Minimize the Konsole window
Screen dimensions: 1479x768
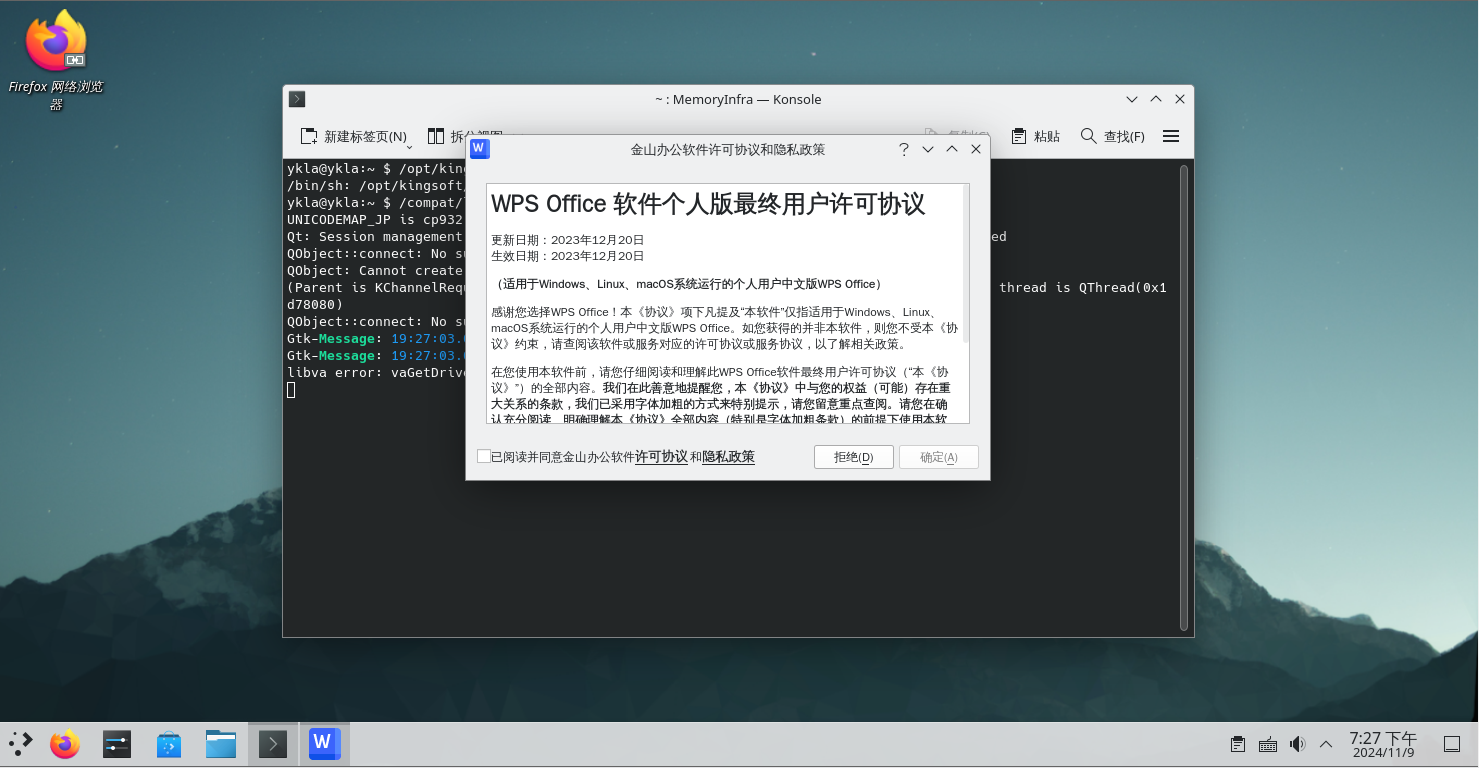1132,99
